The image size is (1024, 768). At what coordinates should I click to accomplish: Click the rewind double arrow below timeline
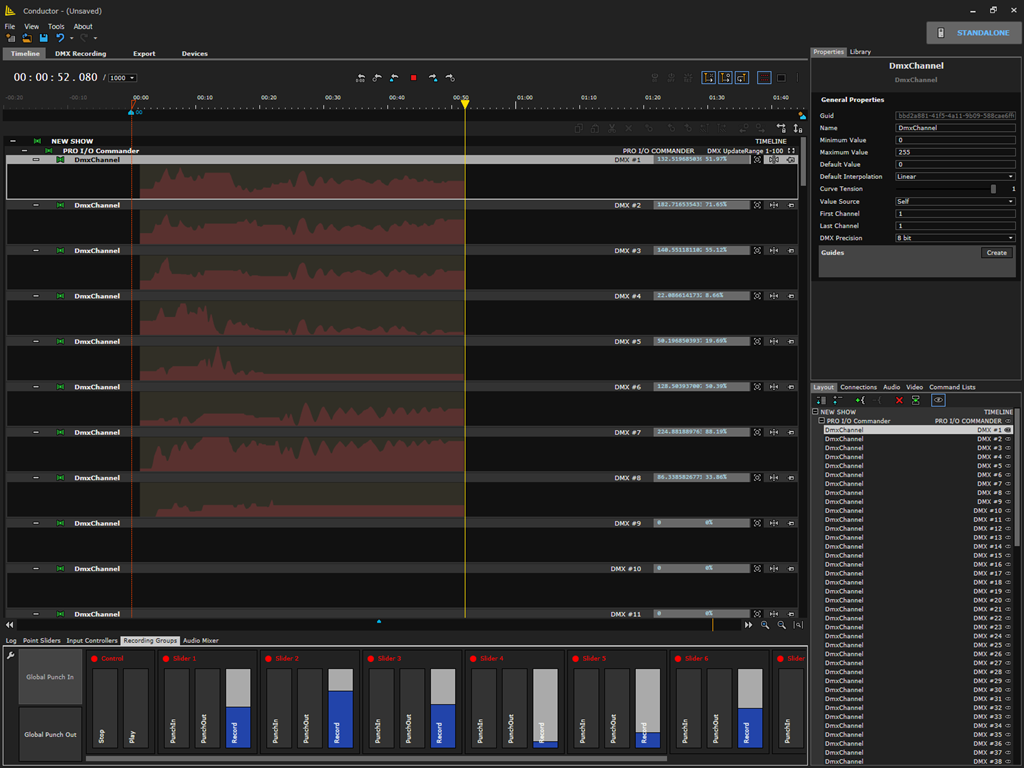coord(10,625)
